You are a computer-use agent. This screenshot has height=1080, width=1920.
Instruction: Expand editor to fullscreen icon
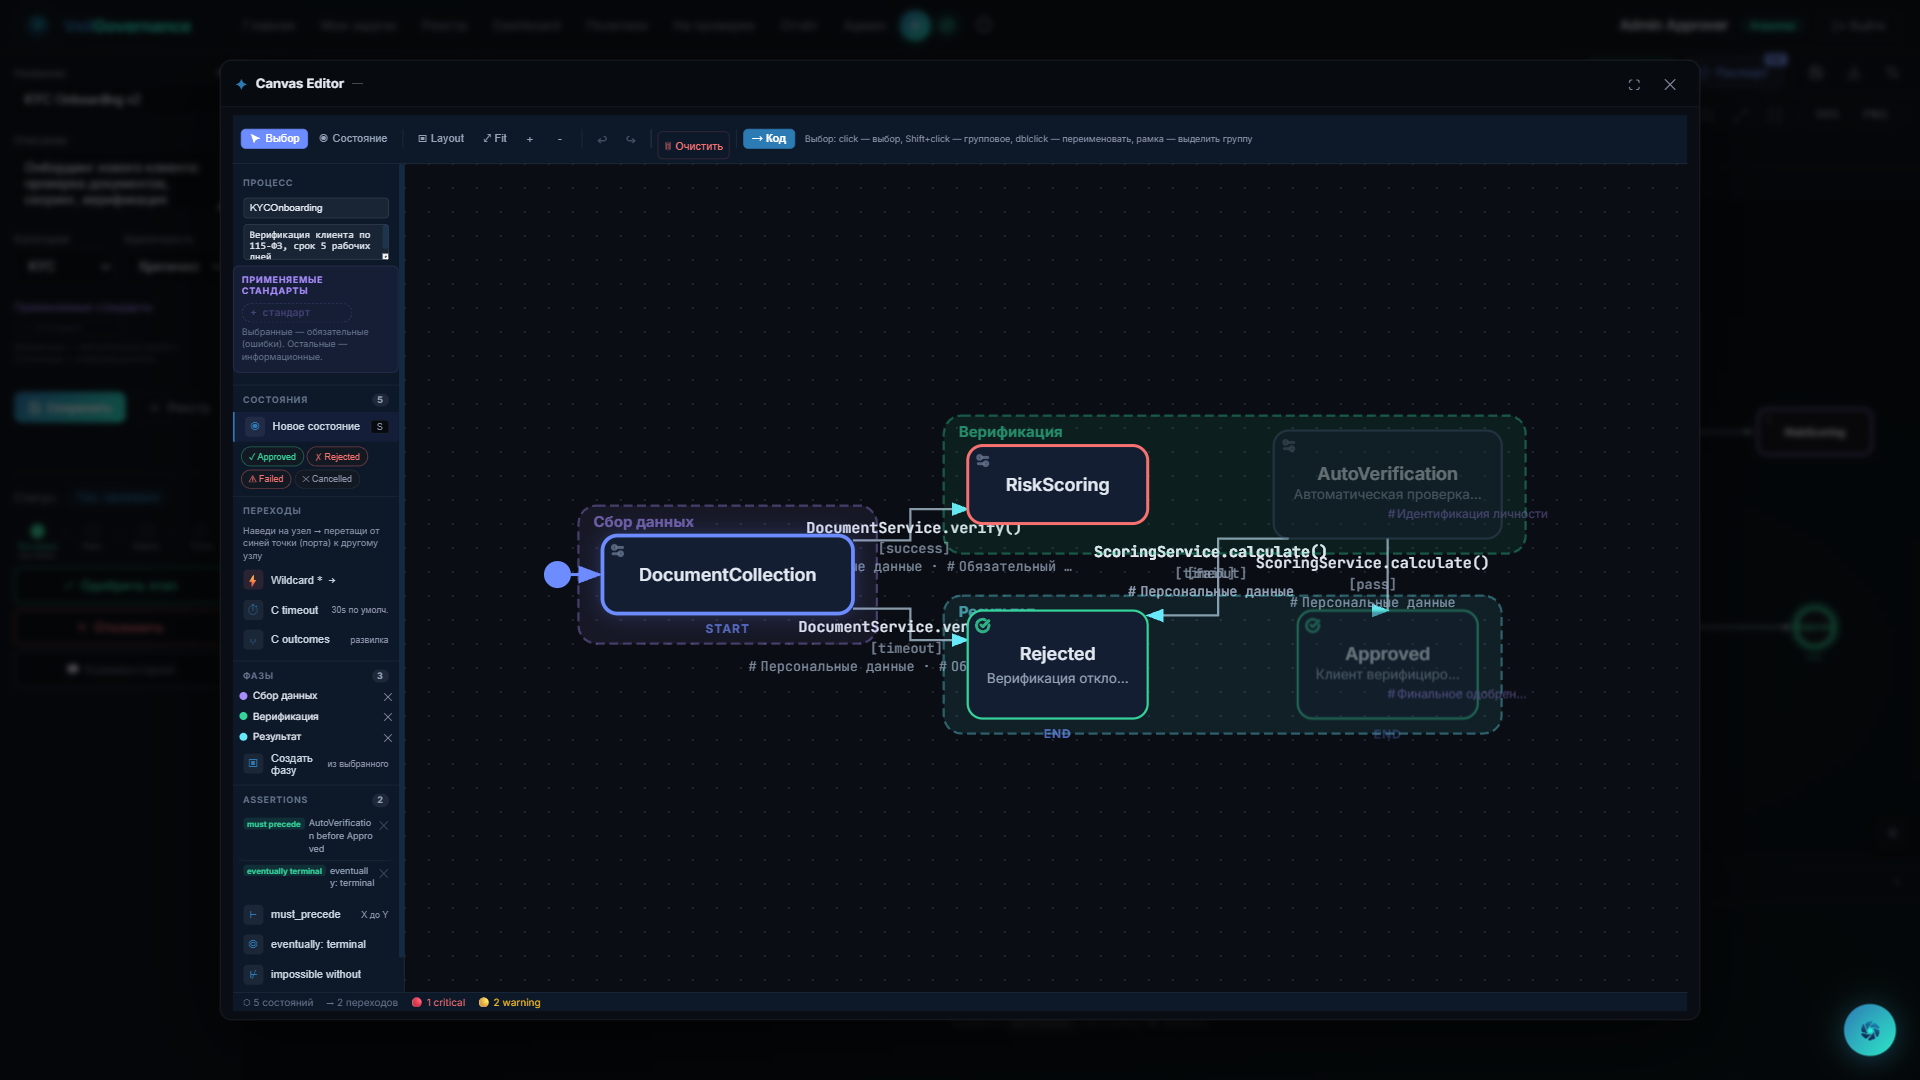point(1634,85)
